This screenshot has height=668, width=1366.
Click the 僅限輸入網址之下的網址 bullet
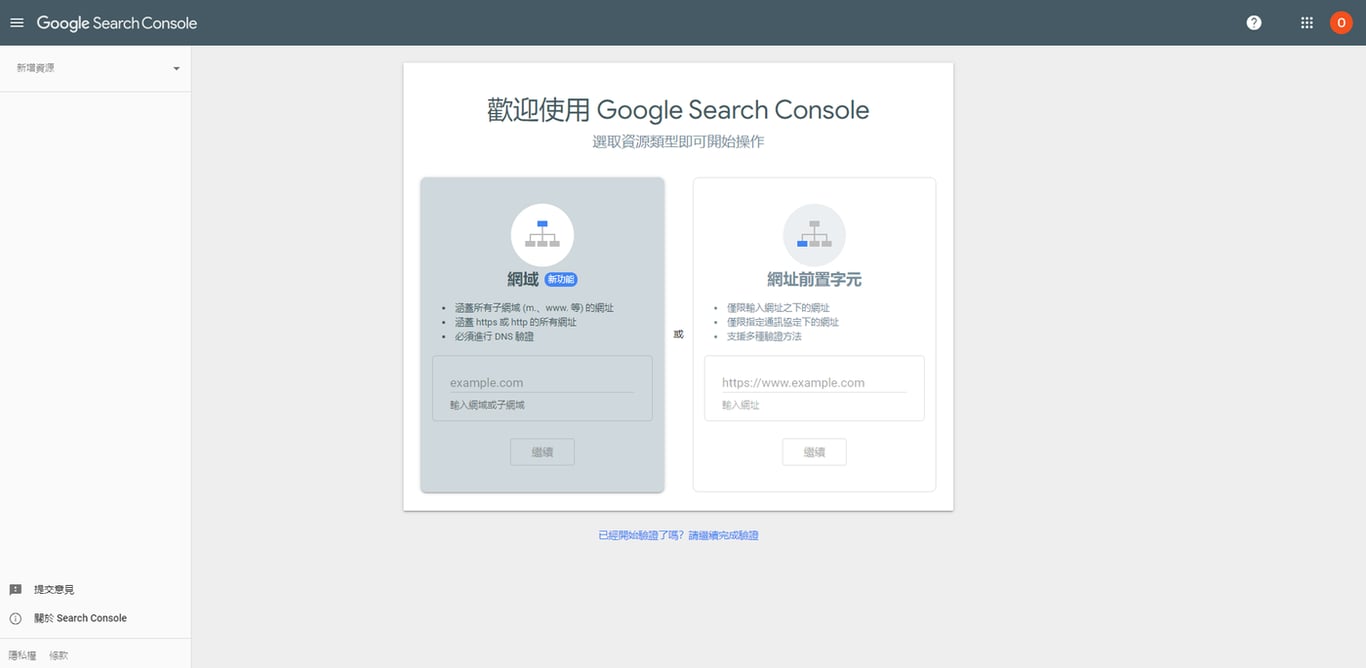coord(778,308)
